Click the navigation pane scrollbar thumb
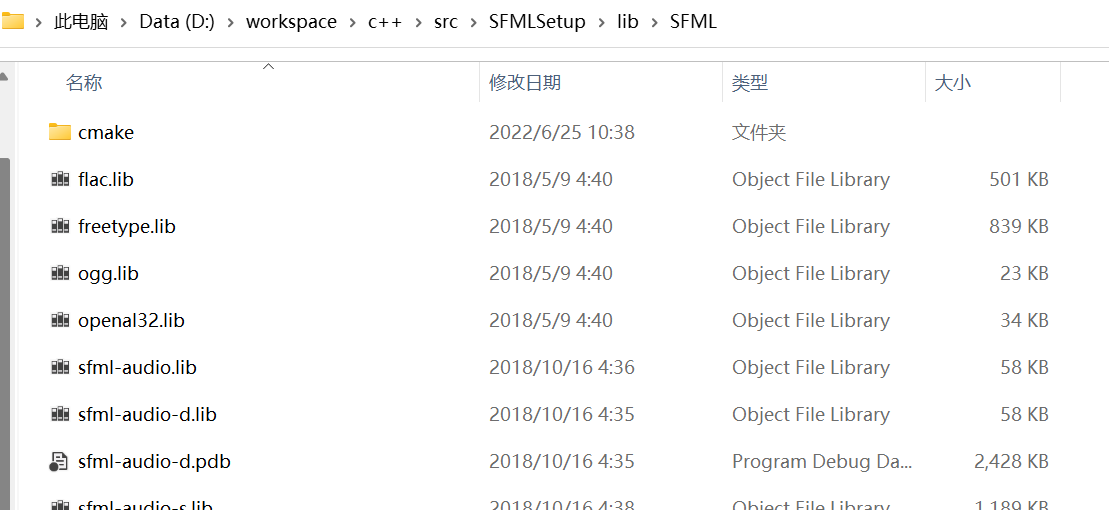Viewport: 1109px width, 510px height. [x=4, y=333]
